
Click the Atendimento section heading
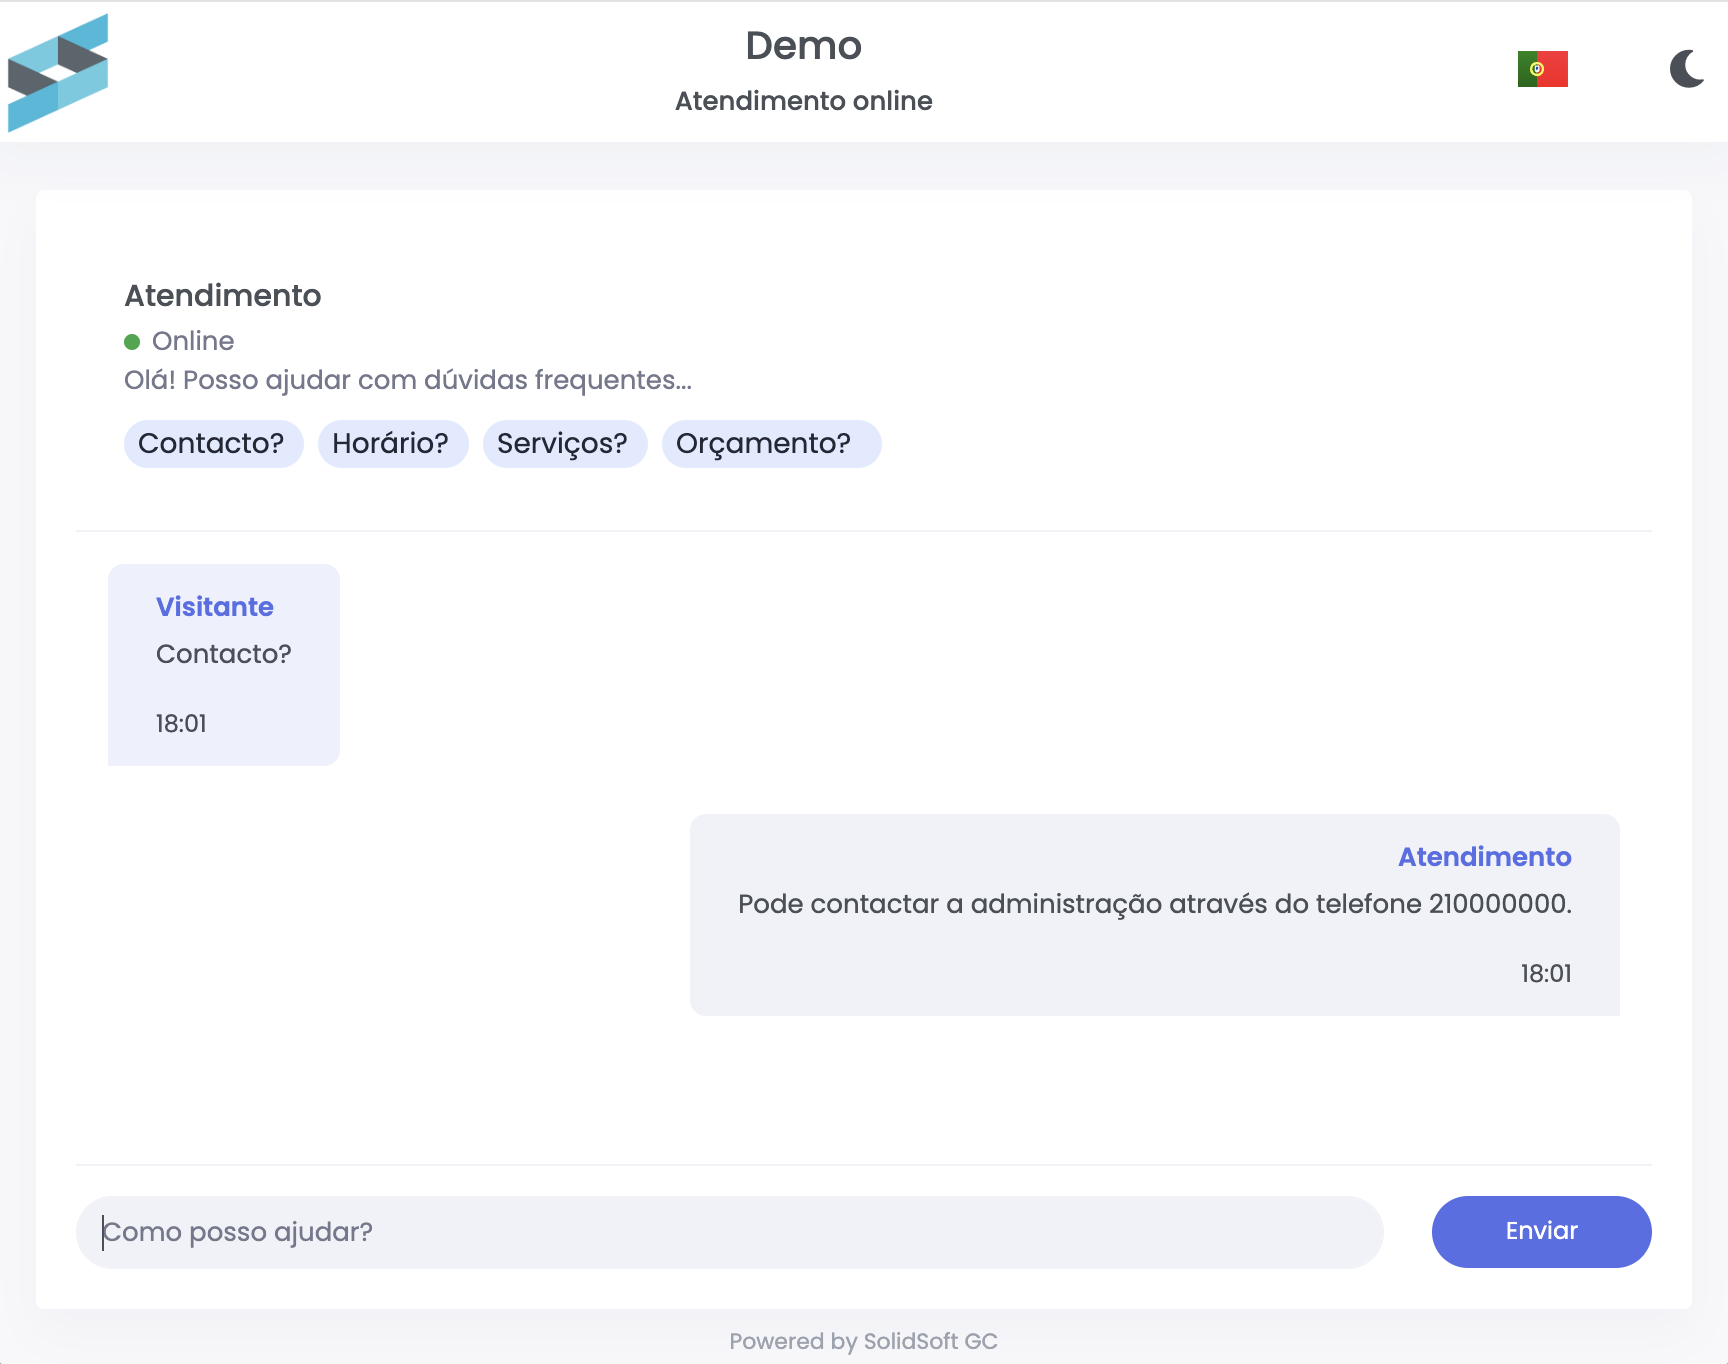click(x=222, y=295)
